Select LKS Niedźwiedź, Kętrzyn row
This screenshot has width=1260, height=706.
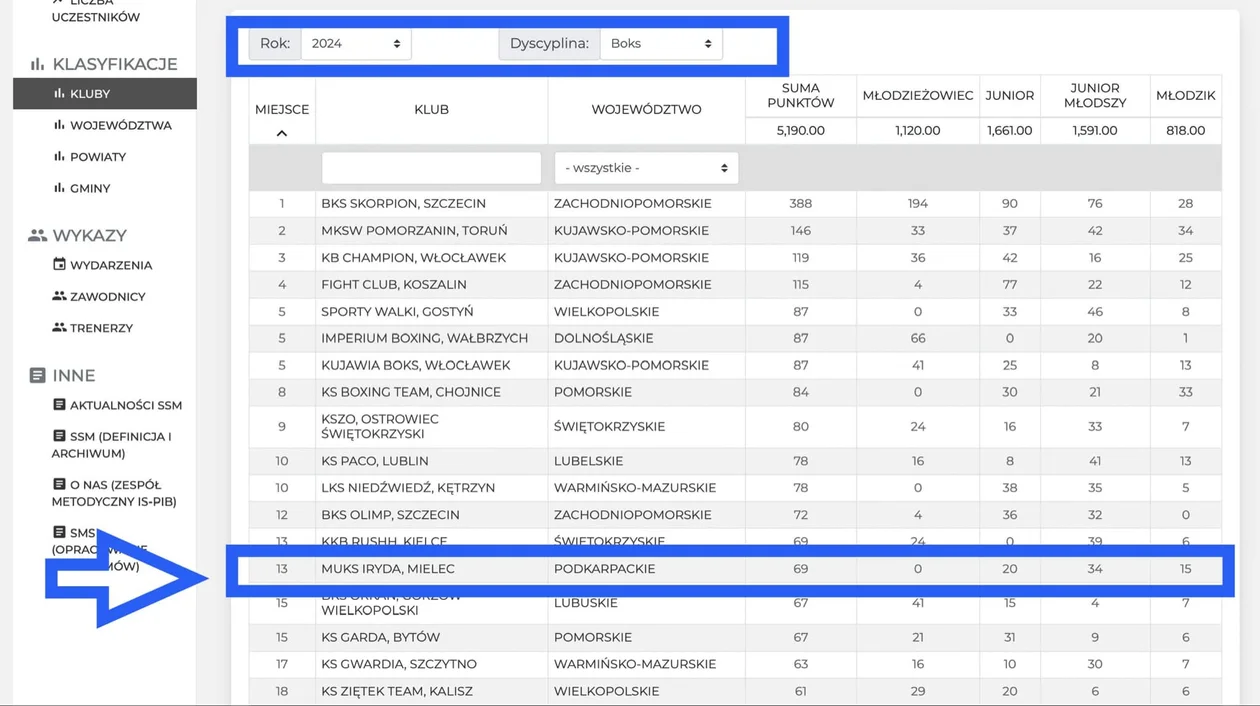735,489
